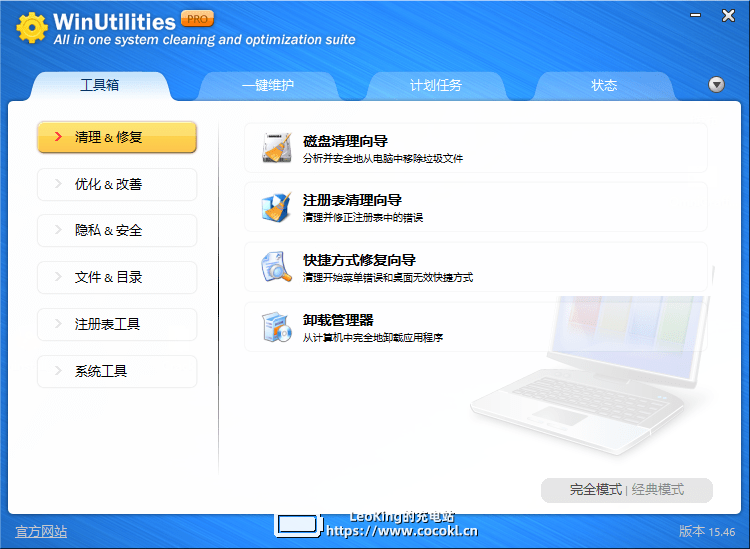Open the 磁盘清理向导 disk broom icon
The height and width of the screenshot is (549, 750).
point(277,148)
